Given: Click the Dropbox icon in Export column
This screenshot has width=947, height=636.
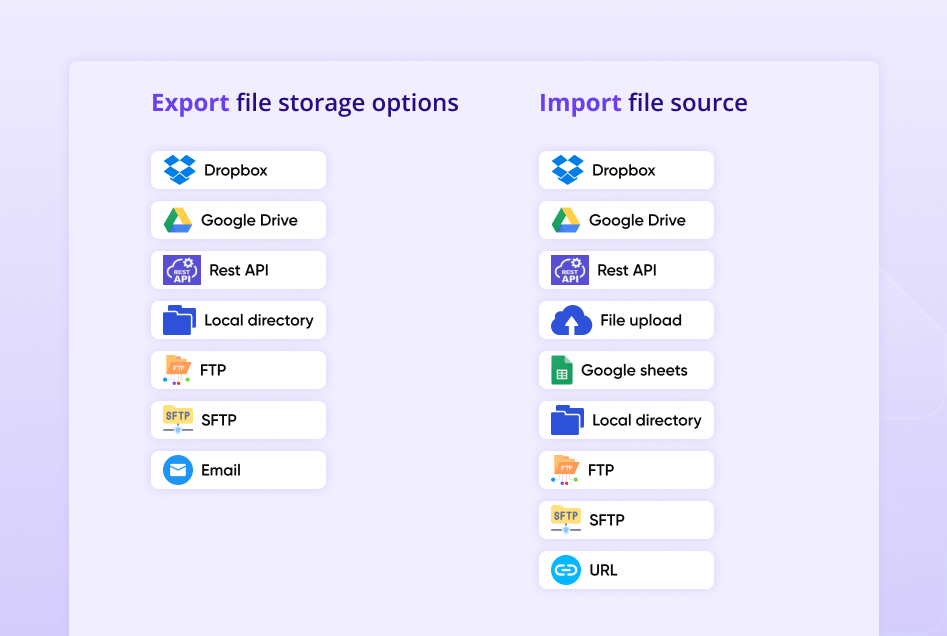Looking at the screenshot, I should (x=177, y=169).
